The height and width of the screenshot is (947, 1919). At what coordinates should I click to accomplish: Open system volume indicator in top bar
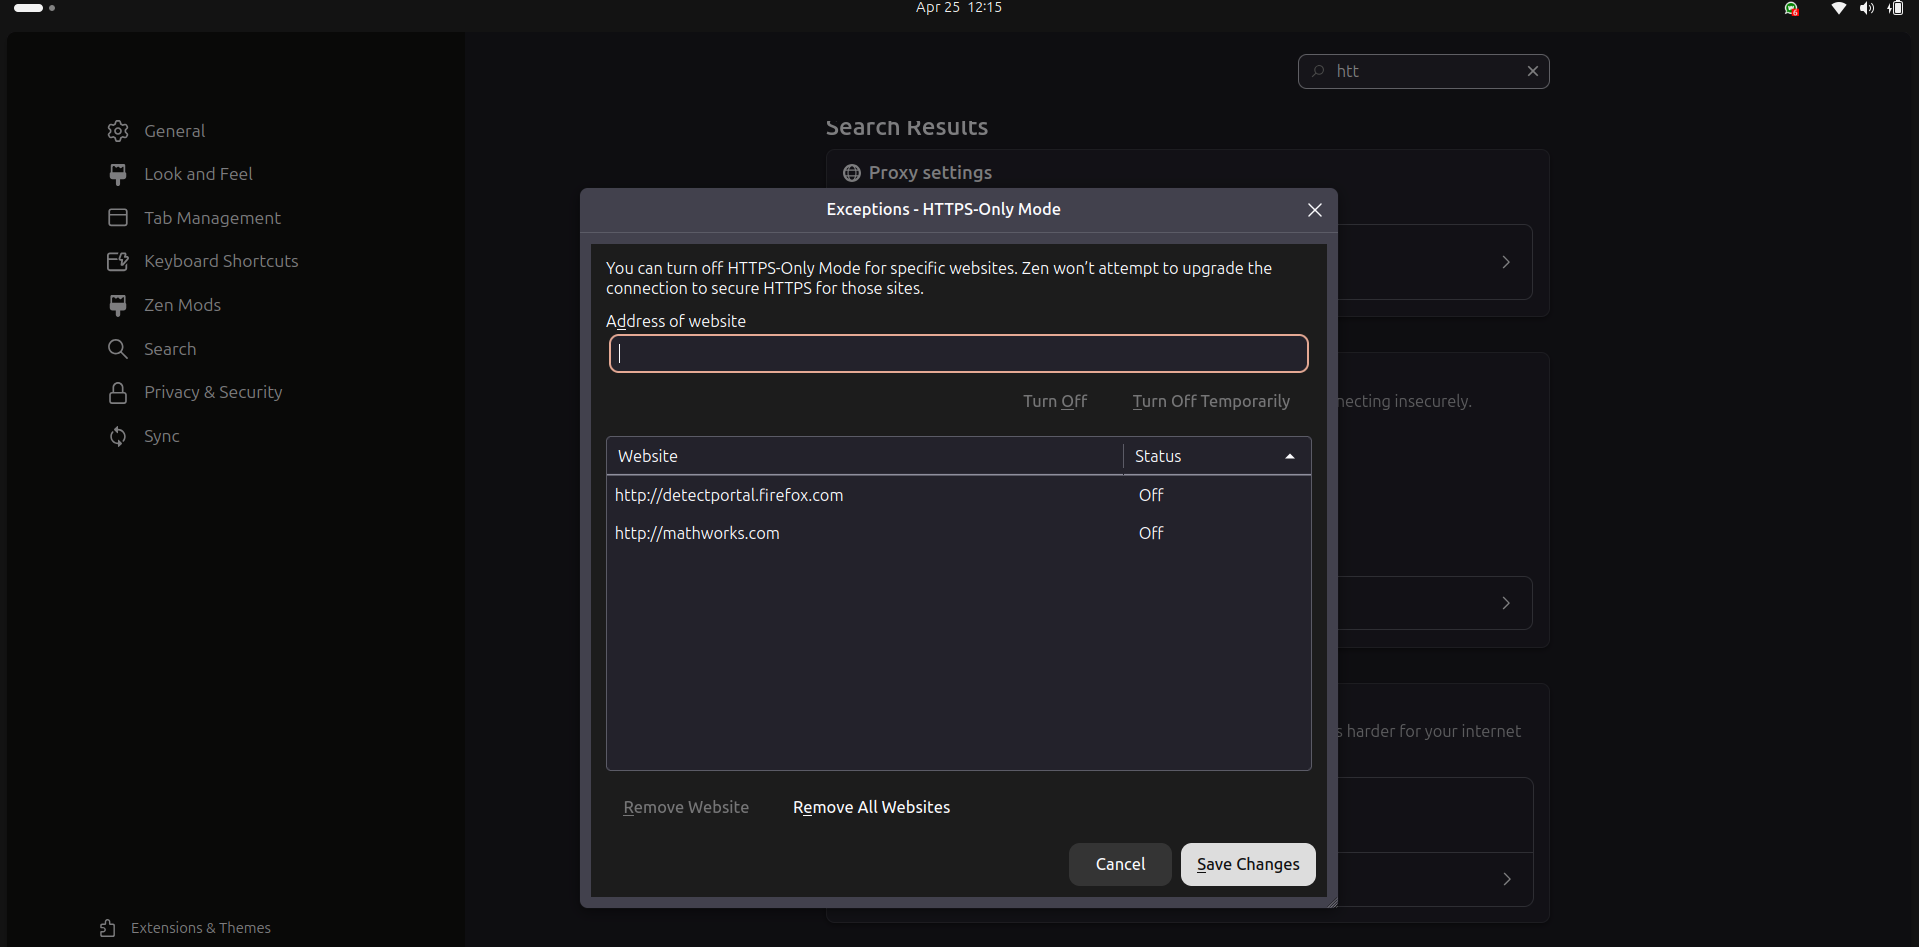[1866, 9]
